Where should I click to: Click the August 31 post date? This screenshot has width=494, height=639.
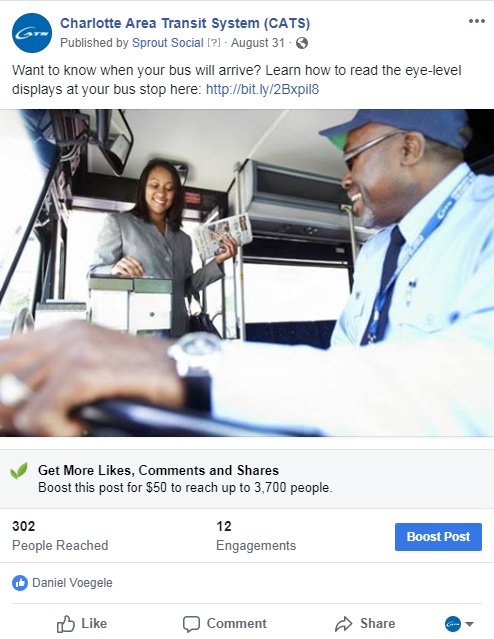pos(258,43)
